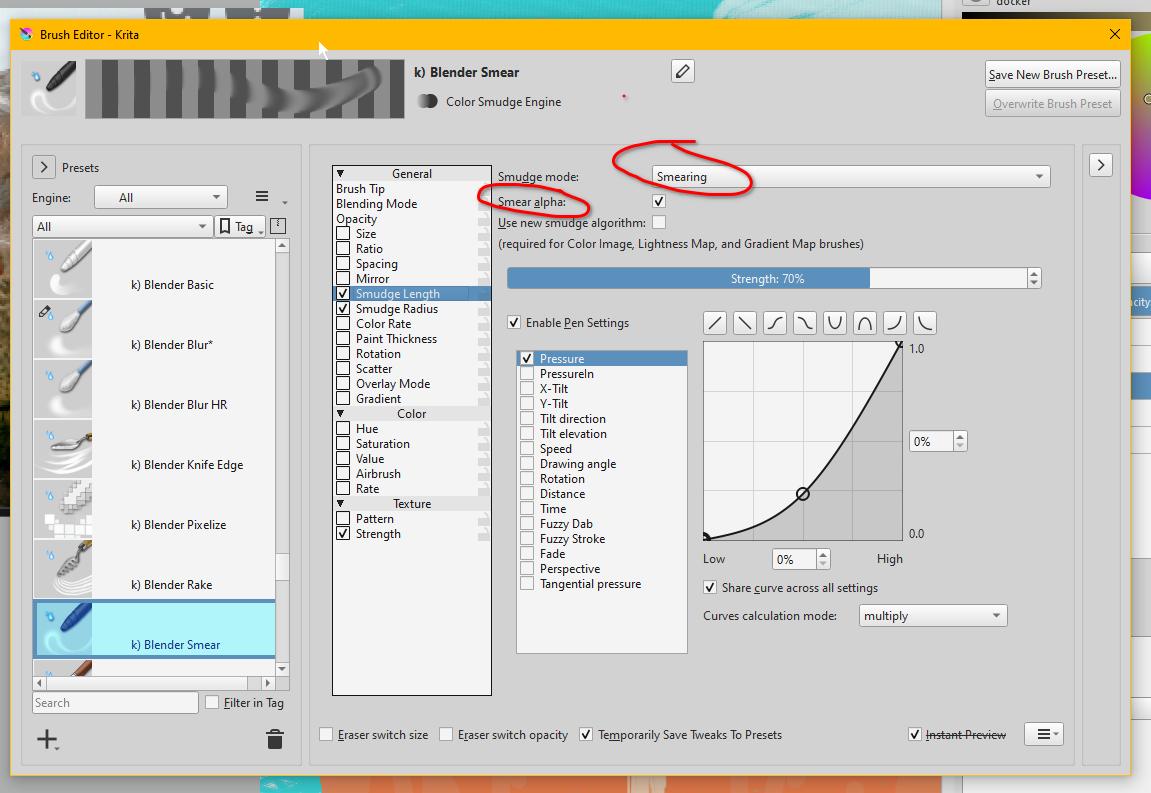Select the k) Blender Smear preset

tap(154, 629)
